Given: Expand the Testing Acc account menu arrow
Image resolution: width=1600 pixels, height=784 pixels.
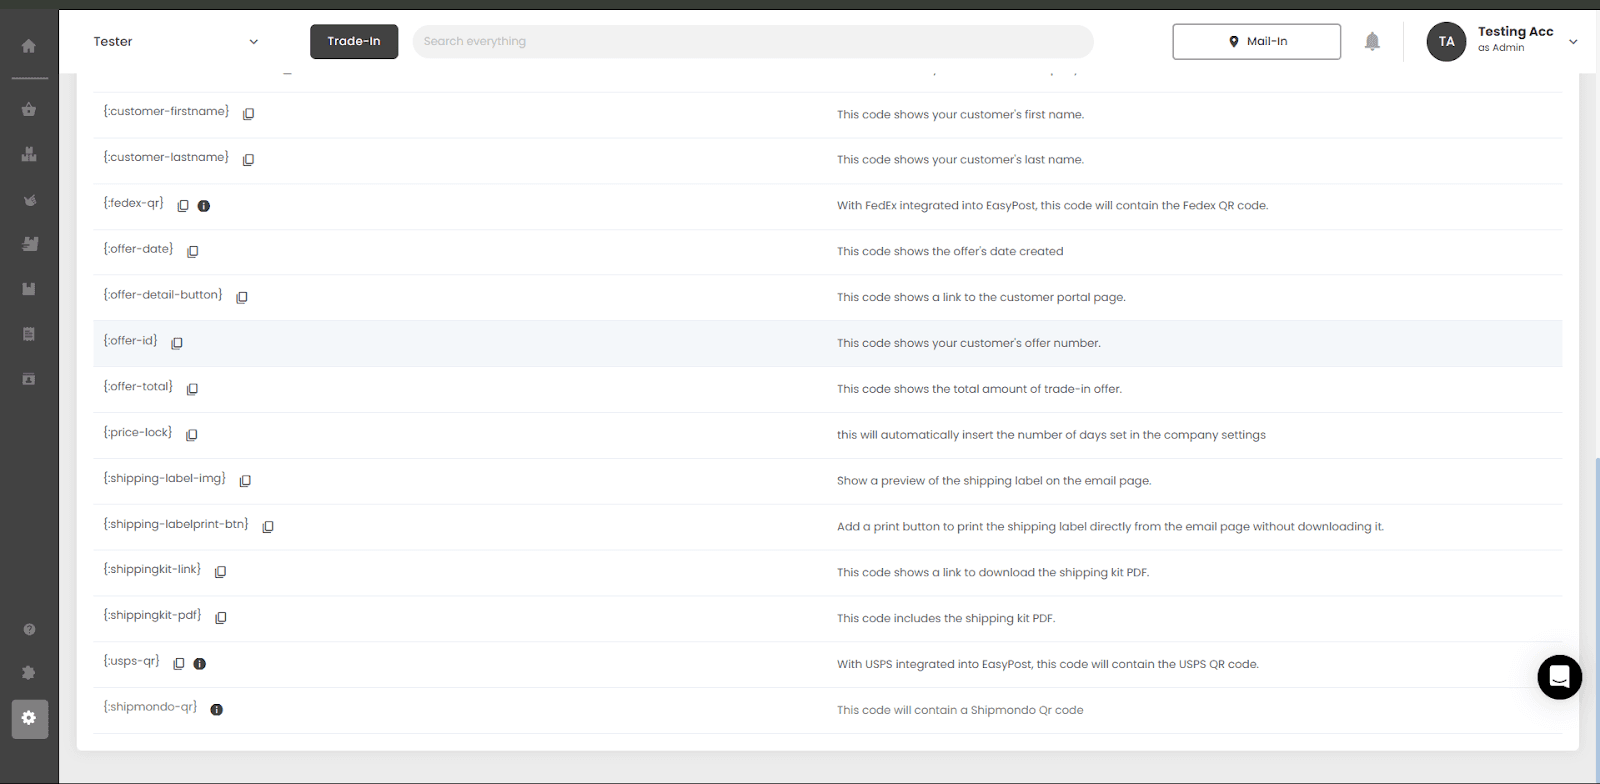Looking at the screenshot, I should click(x=1573, y=42).
